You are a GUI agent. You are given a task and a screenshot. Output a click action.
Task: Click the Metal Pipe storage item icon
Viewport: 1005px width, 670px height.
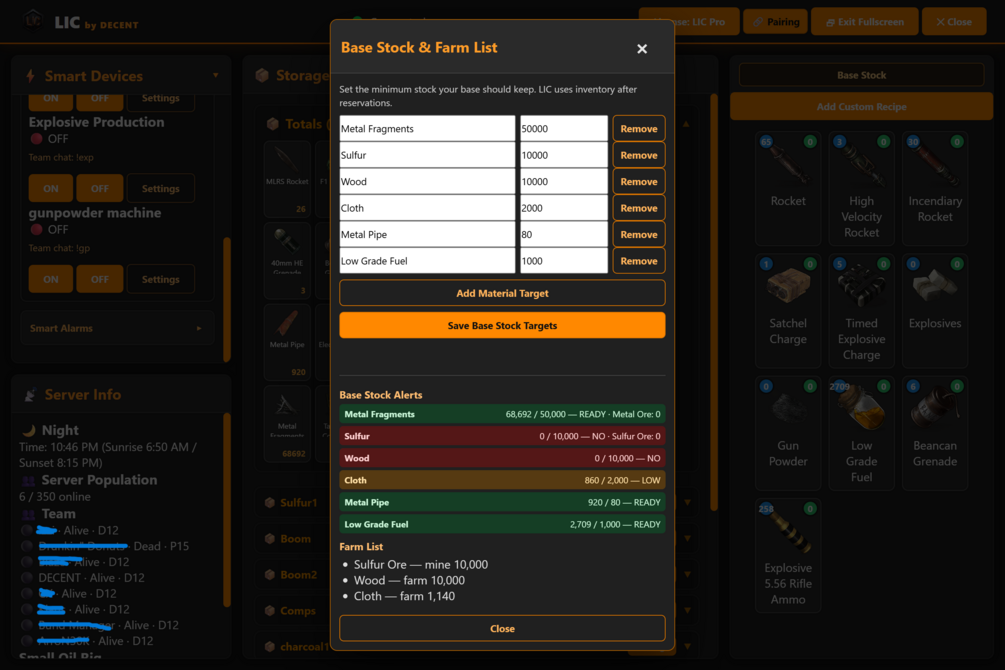[x=287, y=323]
